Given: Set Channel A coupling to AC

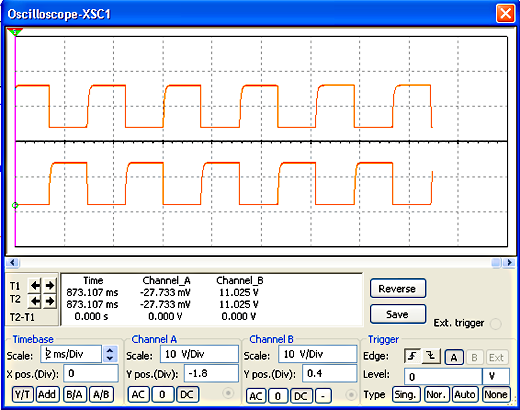Looking at the screenshot, I should coord(138,395).
